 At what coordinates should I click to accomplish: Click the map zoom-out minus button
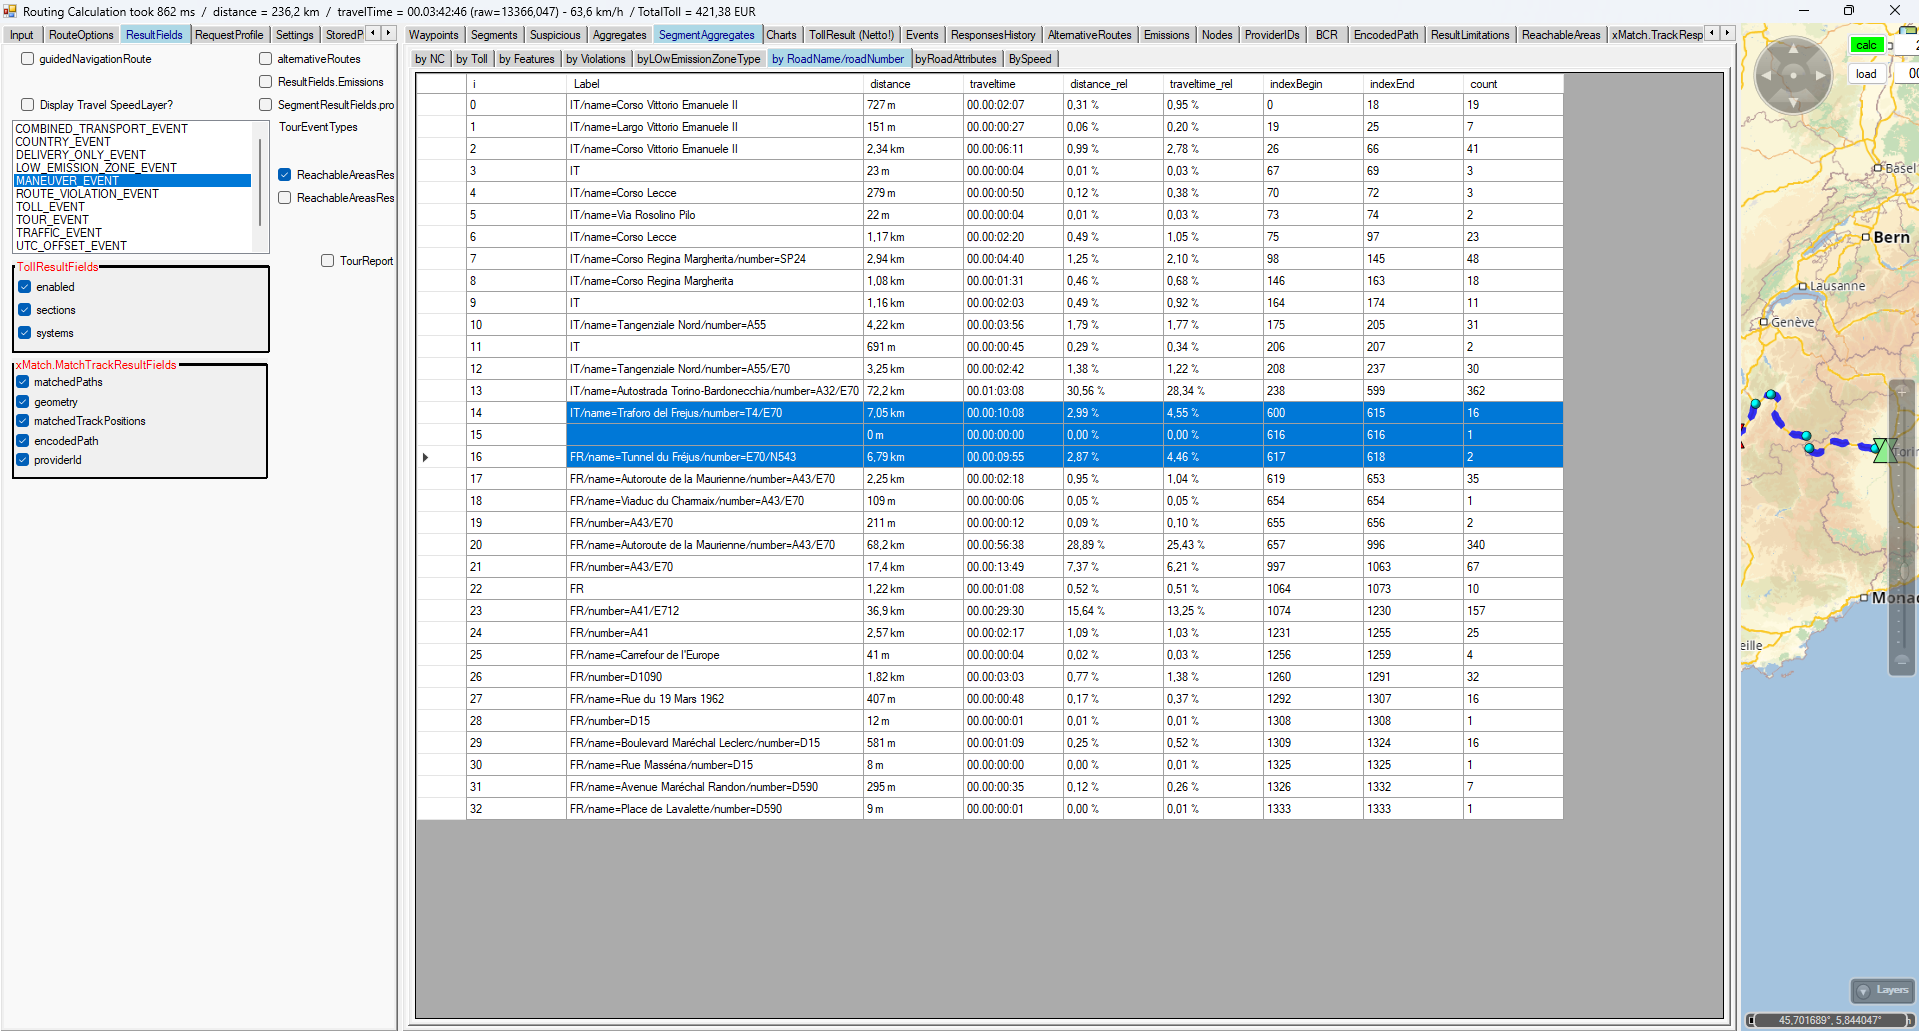click(x=1901, y=660)
